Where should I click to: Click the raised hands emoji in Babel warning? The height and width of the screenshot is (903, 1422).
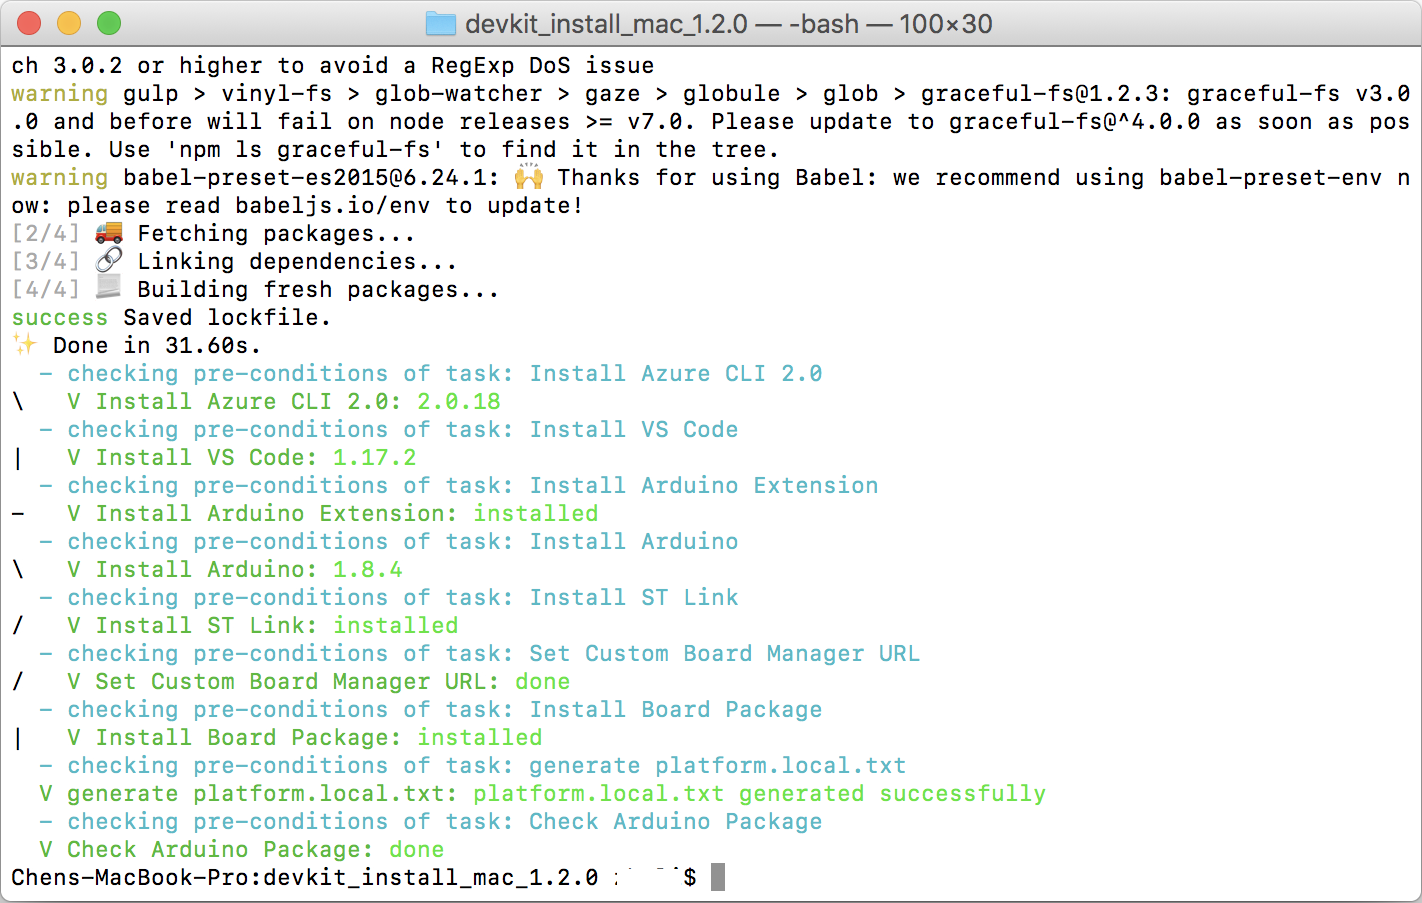pos(529,177)
